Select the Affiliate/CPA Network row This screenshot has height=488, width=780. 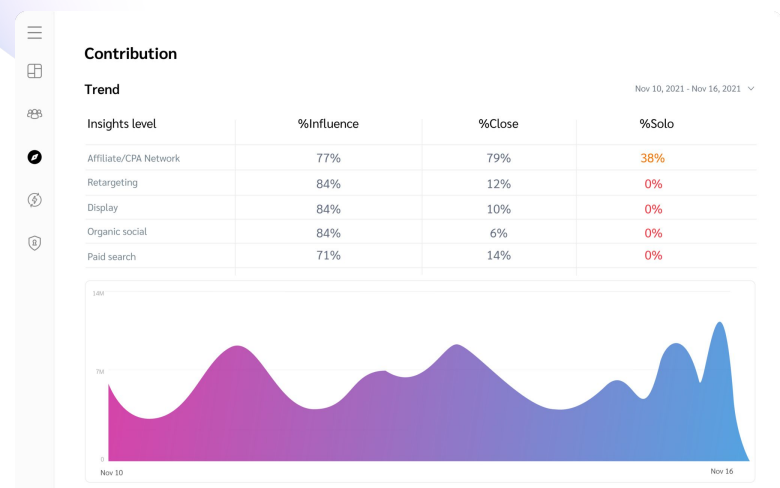click(133, 158)
